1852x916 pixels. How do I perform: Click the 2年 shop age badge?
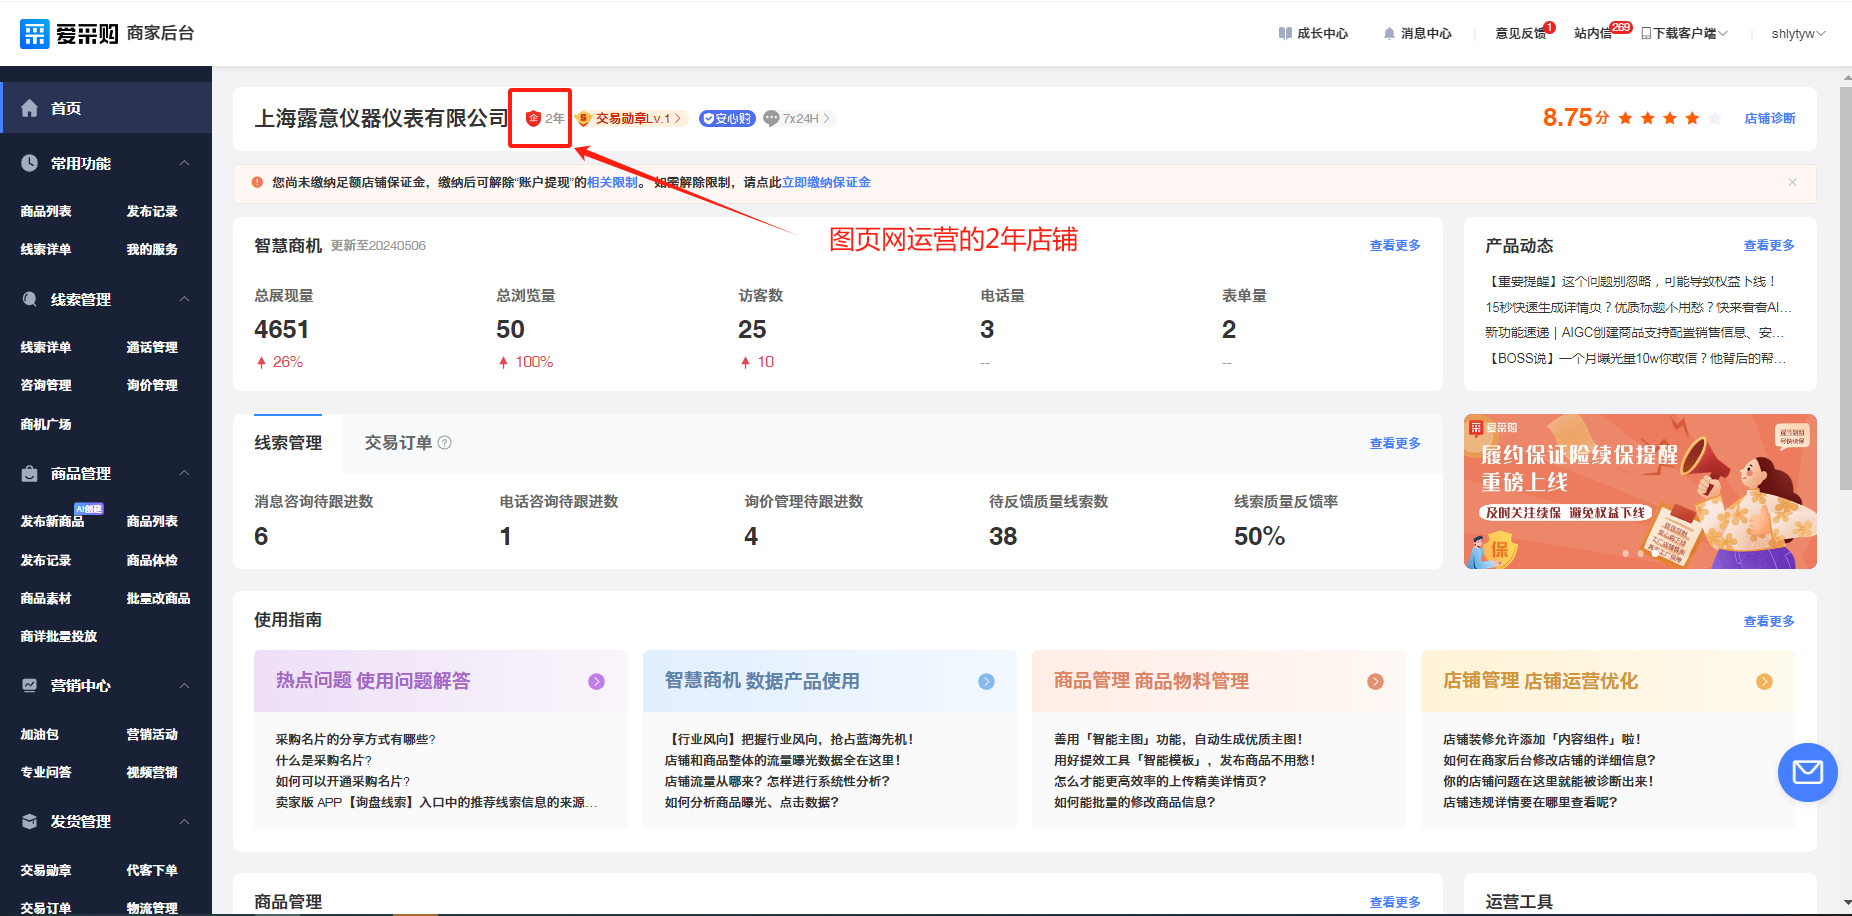[545, 118]
